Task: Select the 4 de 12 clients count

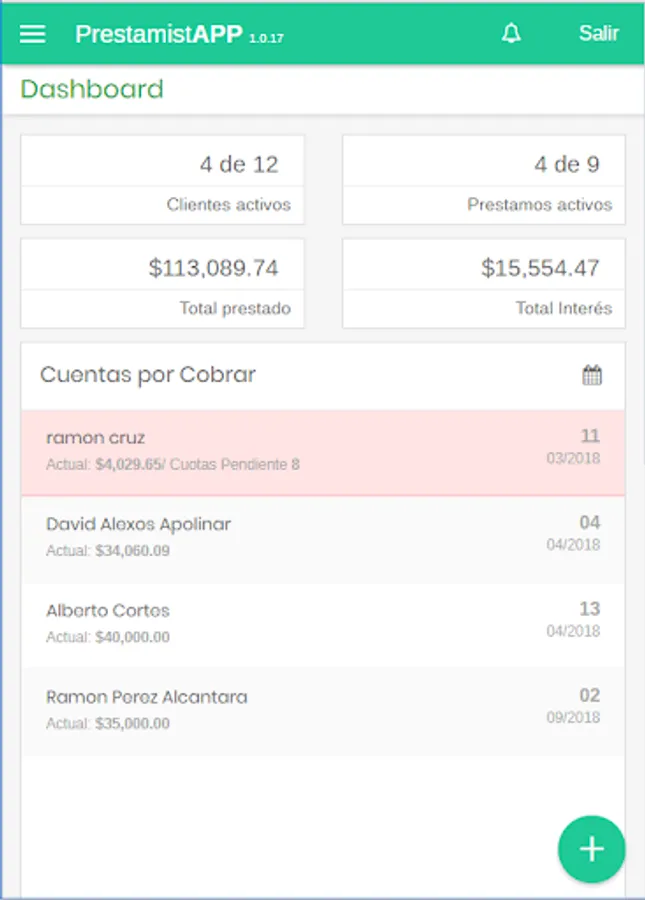Action: tap(239, 165)
